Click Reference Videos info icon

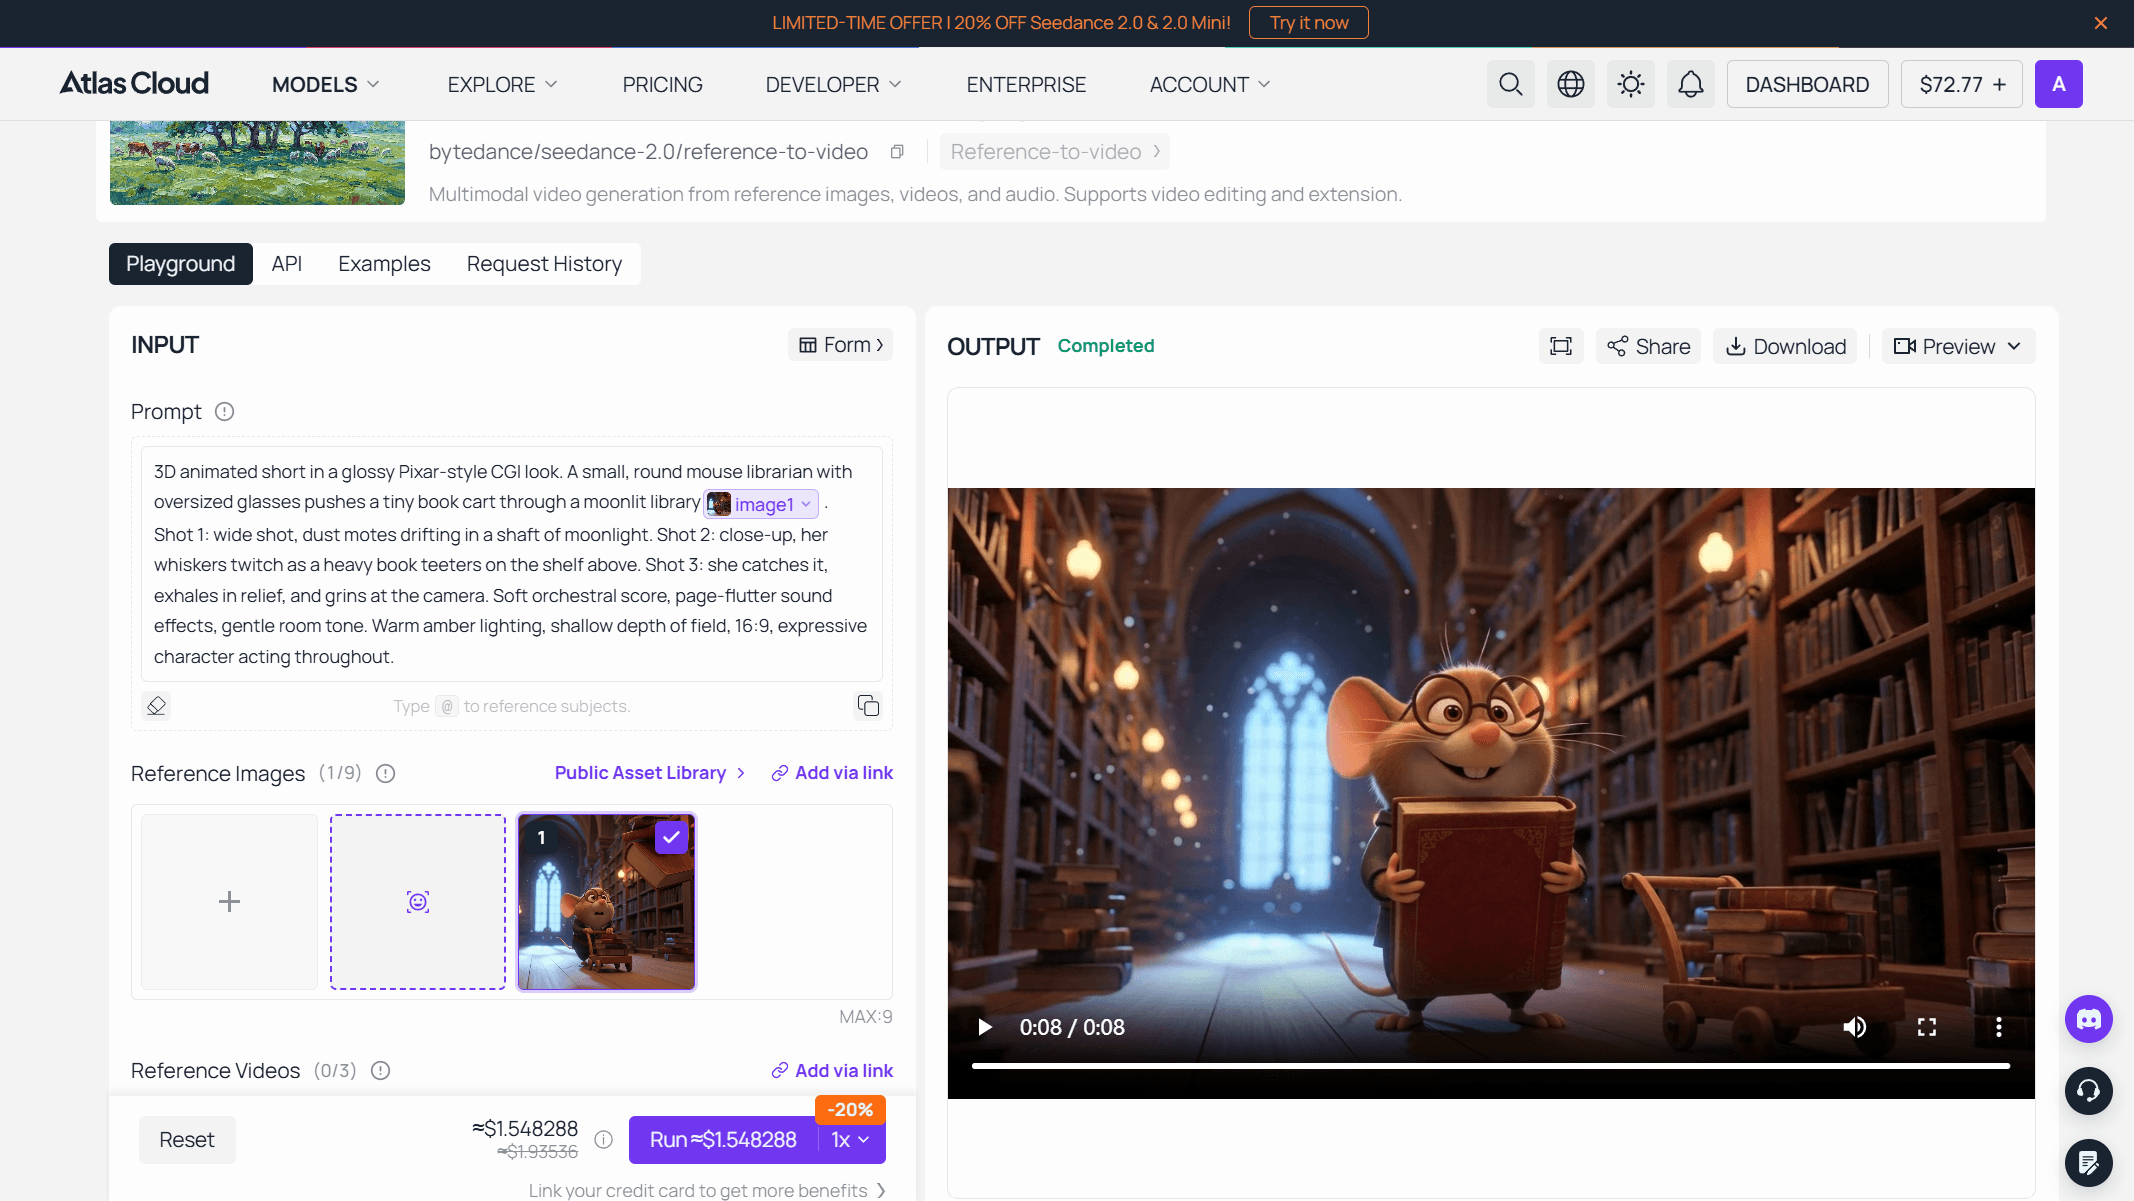click(x=380, y=1071)
